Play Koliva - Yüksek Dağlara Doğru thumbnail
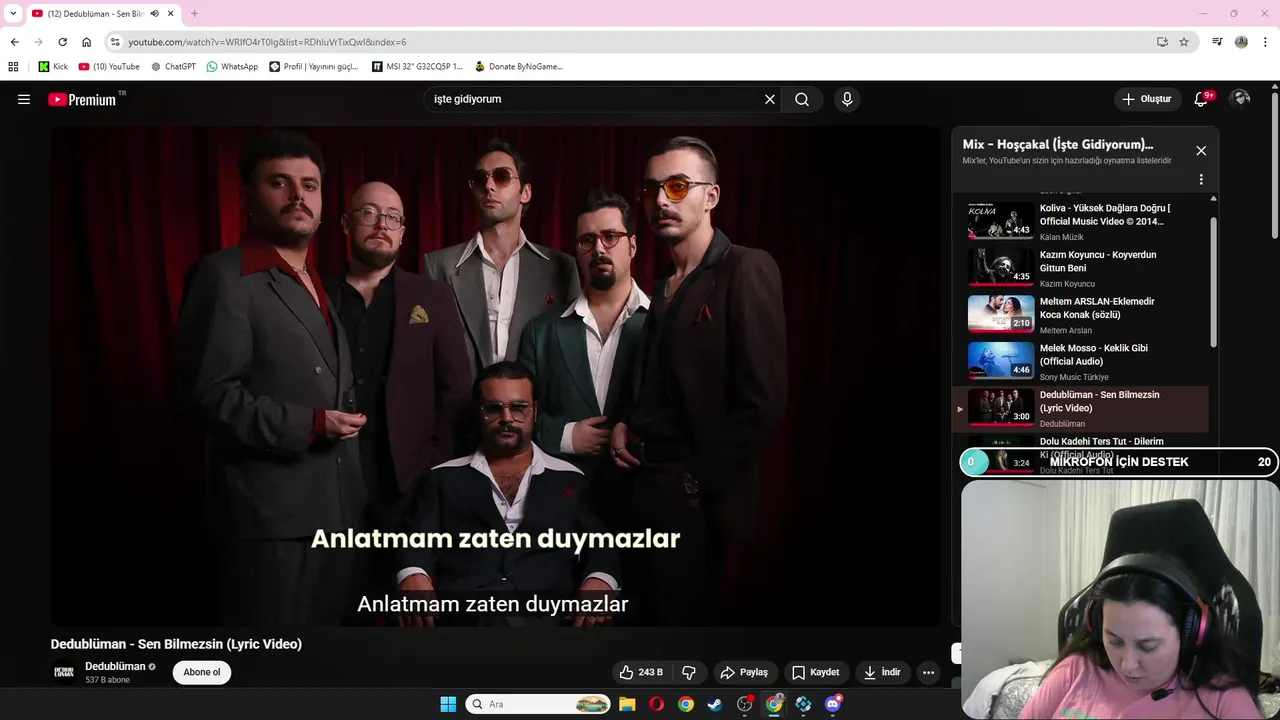The height and width of the screenshot is (720, 1280). [x=1001, y=221]
